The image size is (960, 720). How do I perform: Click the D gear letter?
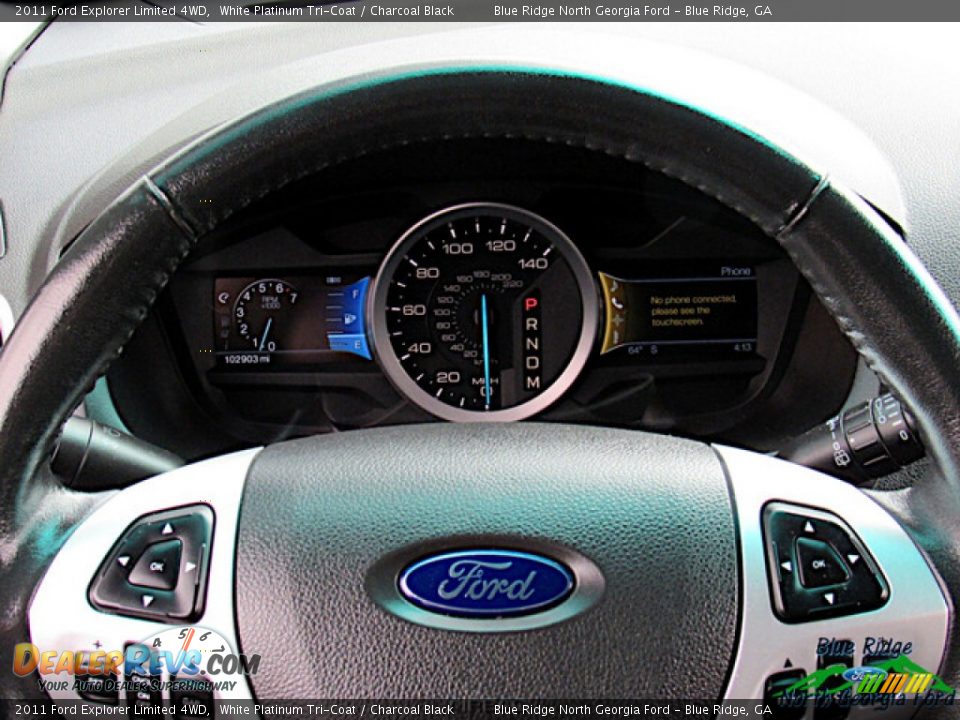tap(532, 362)
